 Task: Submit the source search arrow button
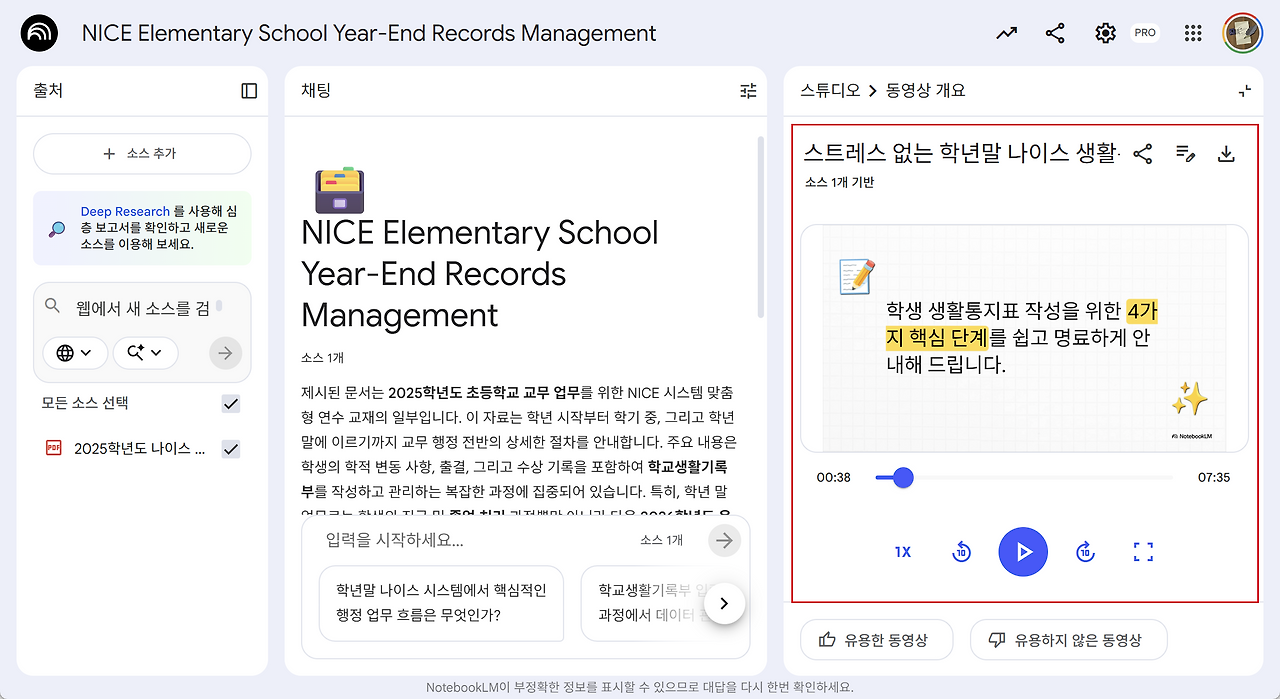click(x=225, y=352)
